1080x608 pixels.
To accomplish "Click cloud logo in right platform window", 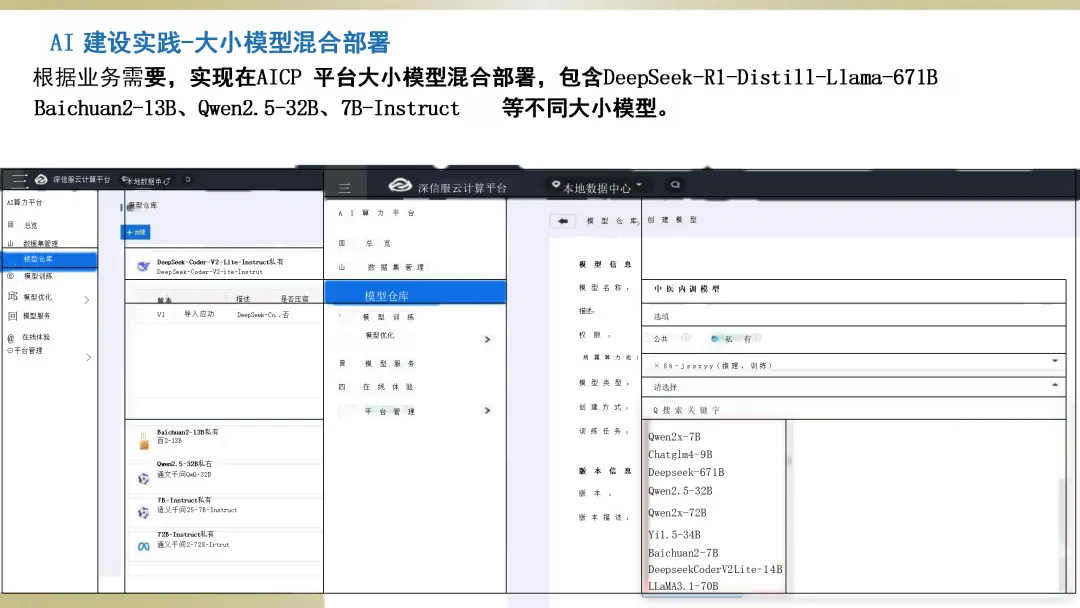I will click(x=400, y=186).
